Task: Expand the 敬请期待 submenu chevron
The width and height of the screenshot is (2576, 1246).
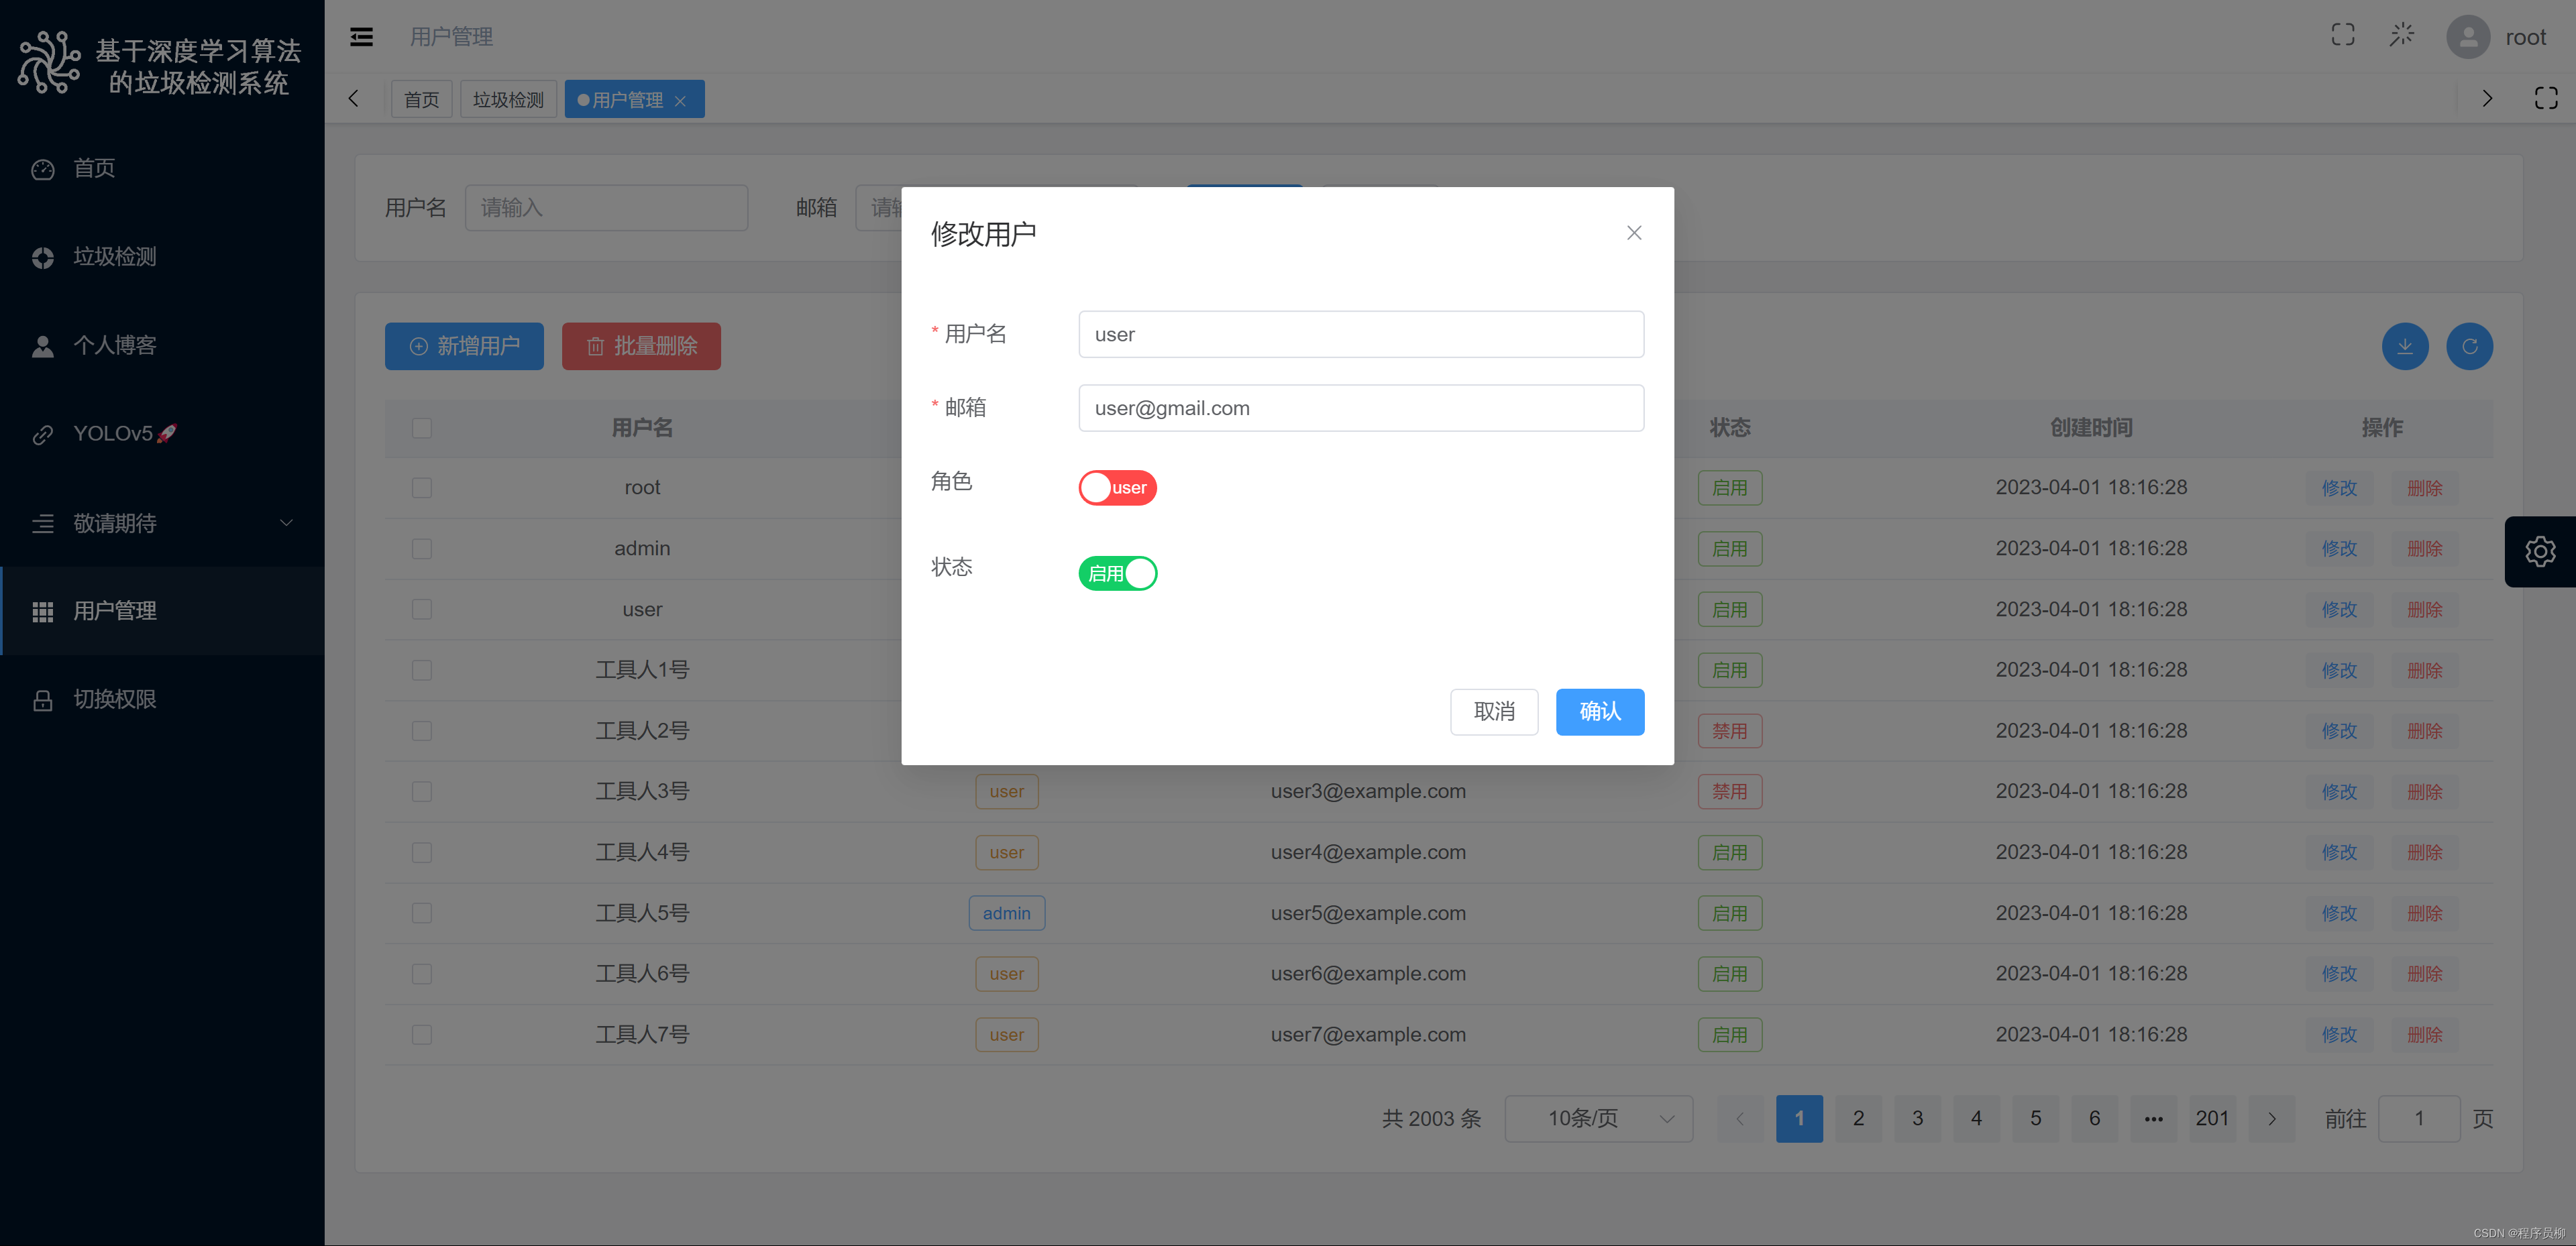Action: (x=286, y=523)
